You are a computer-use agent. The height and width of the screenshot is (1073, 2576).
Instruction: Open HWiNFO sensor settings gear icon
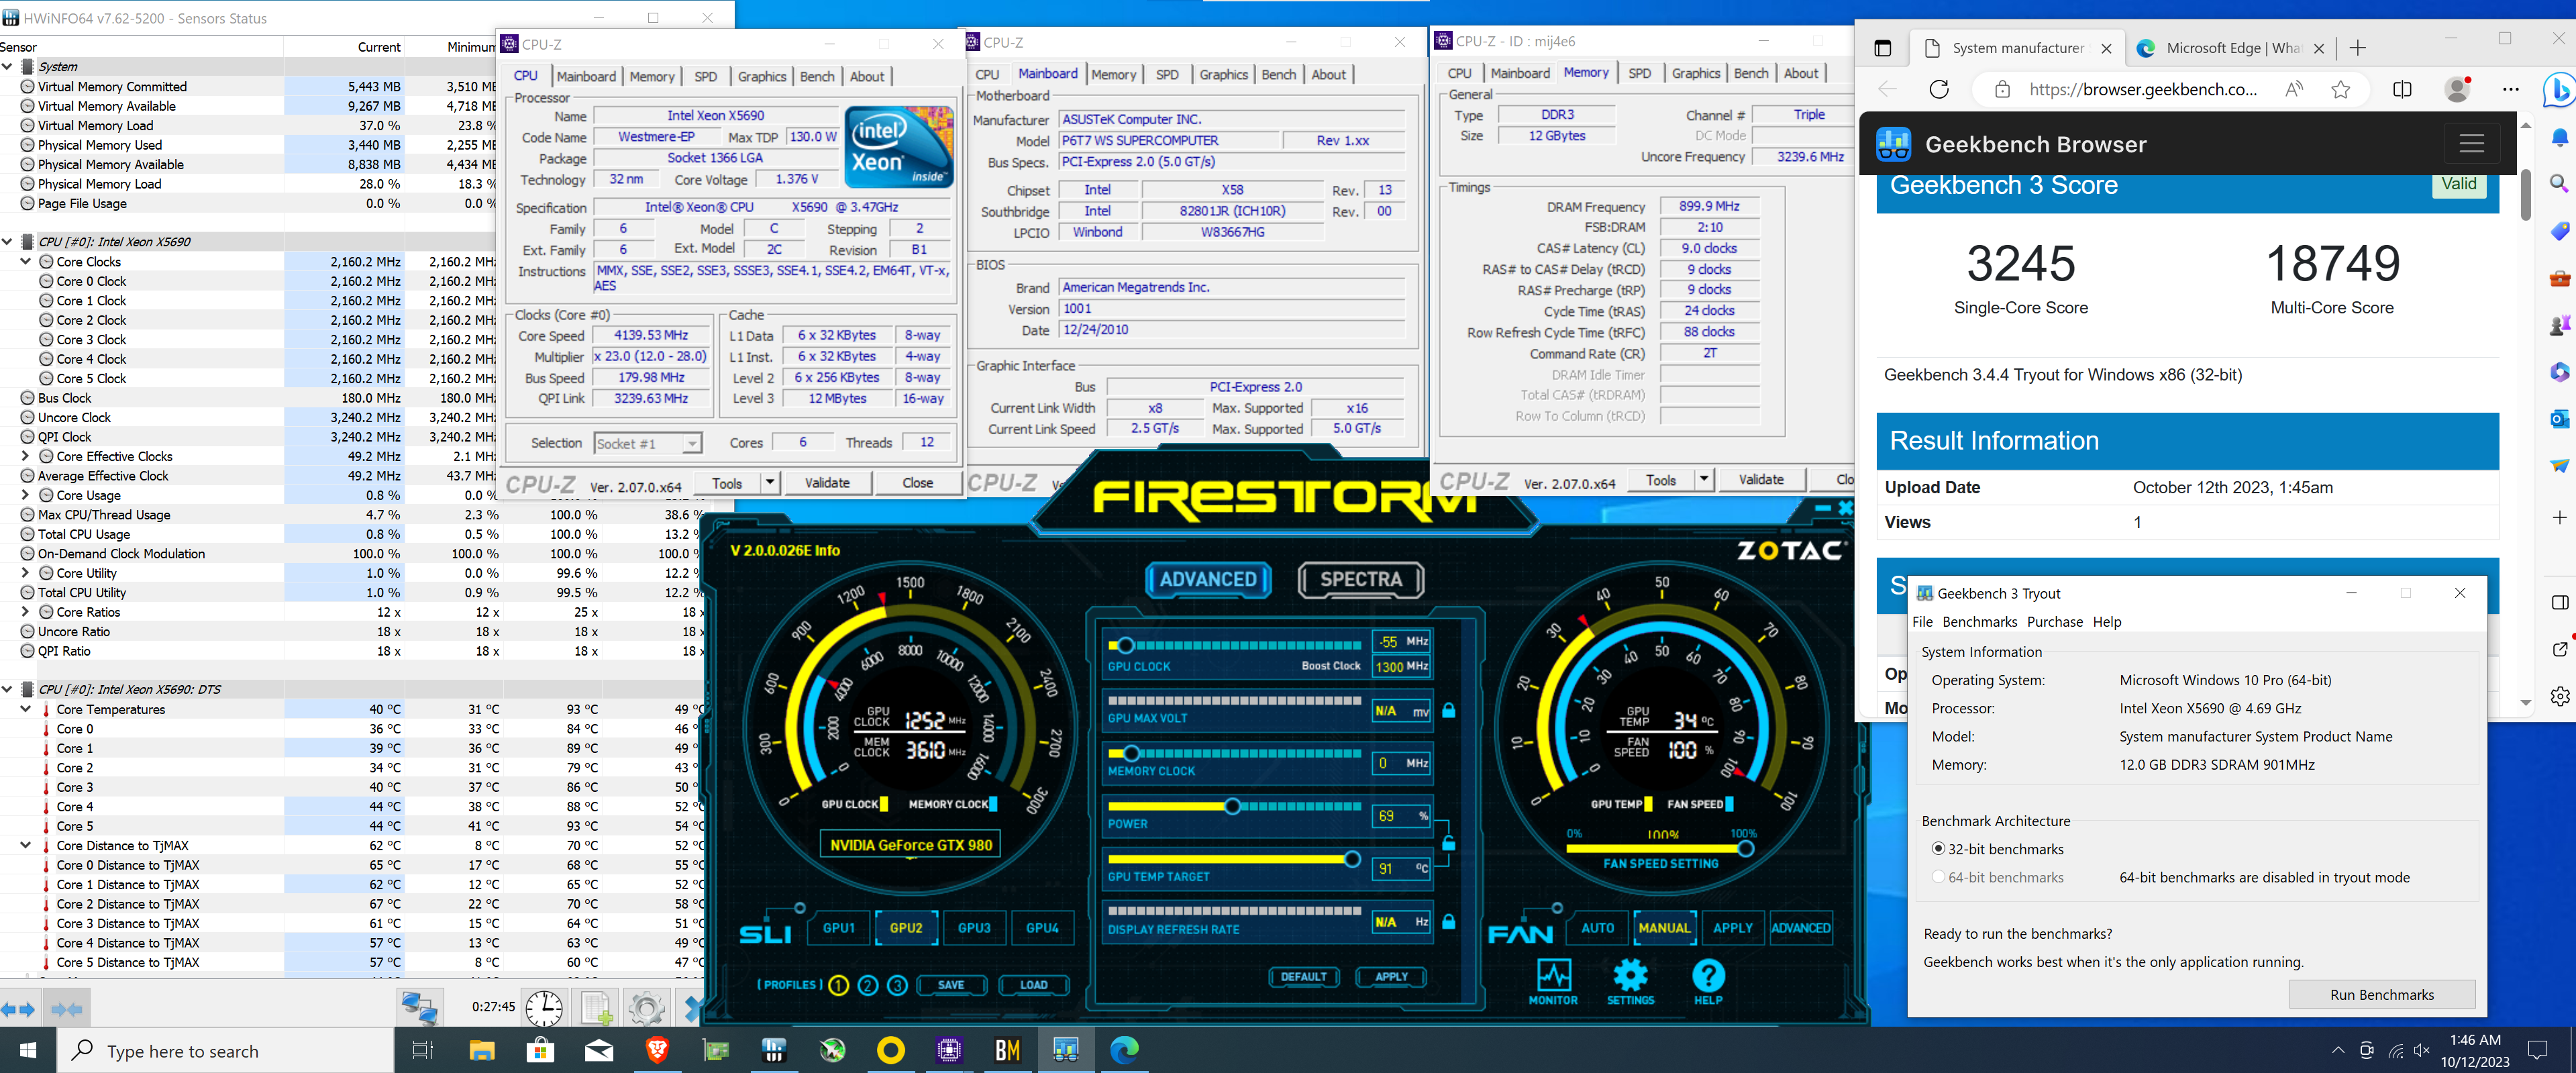coord(647,1008)
